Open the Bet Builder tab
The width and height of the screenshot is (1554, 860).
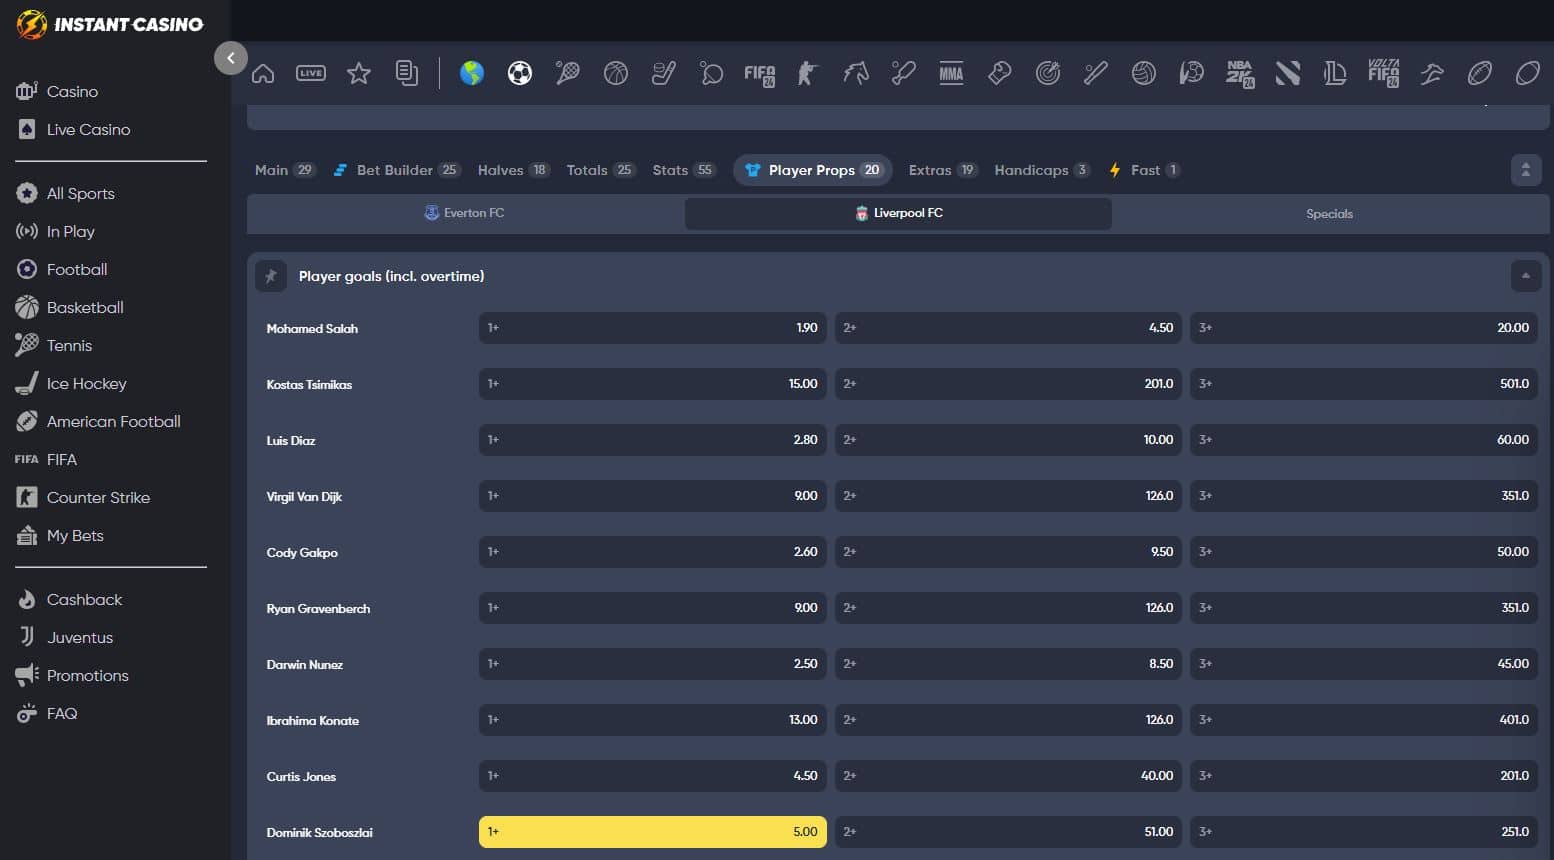(x=396, y=170)
